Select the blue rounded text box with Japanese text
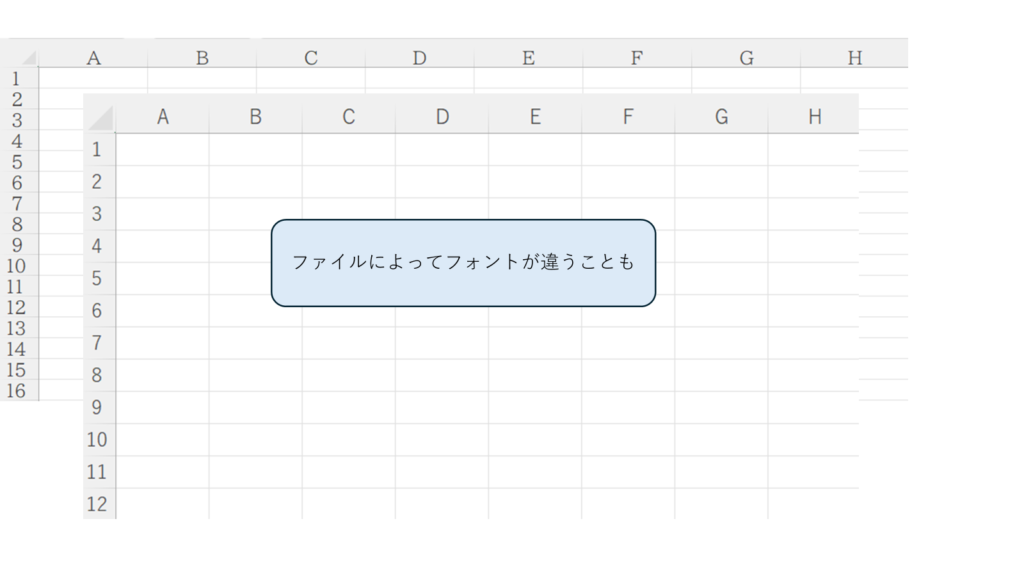The height and width of the screenshot is (576, 1024). (x=463, y=263)
